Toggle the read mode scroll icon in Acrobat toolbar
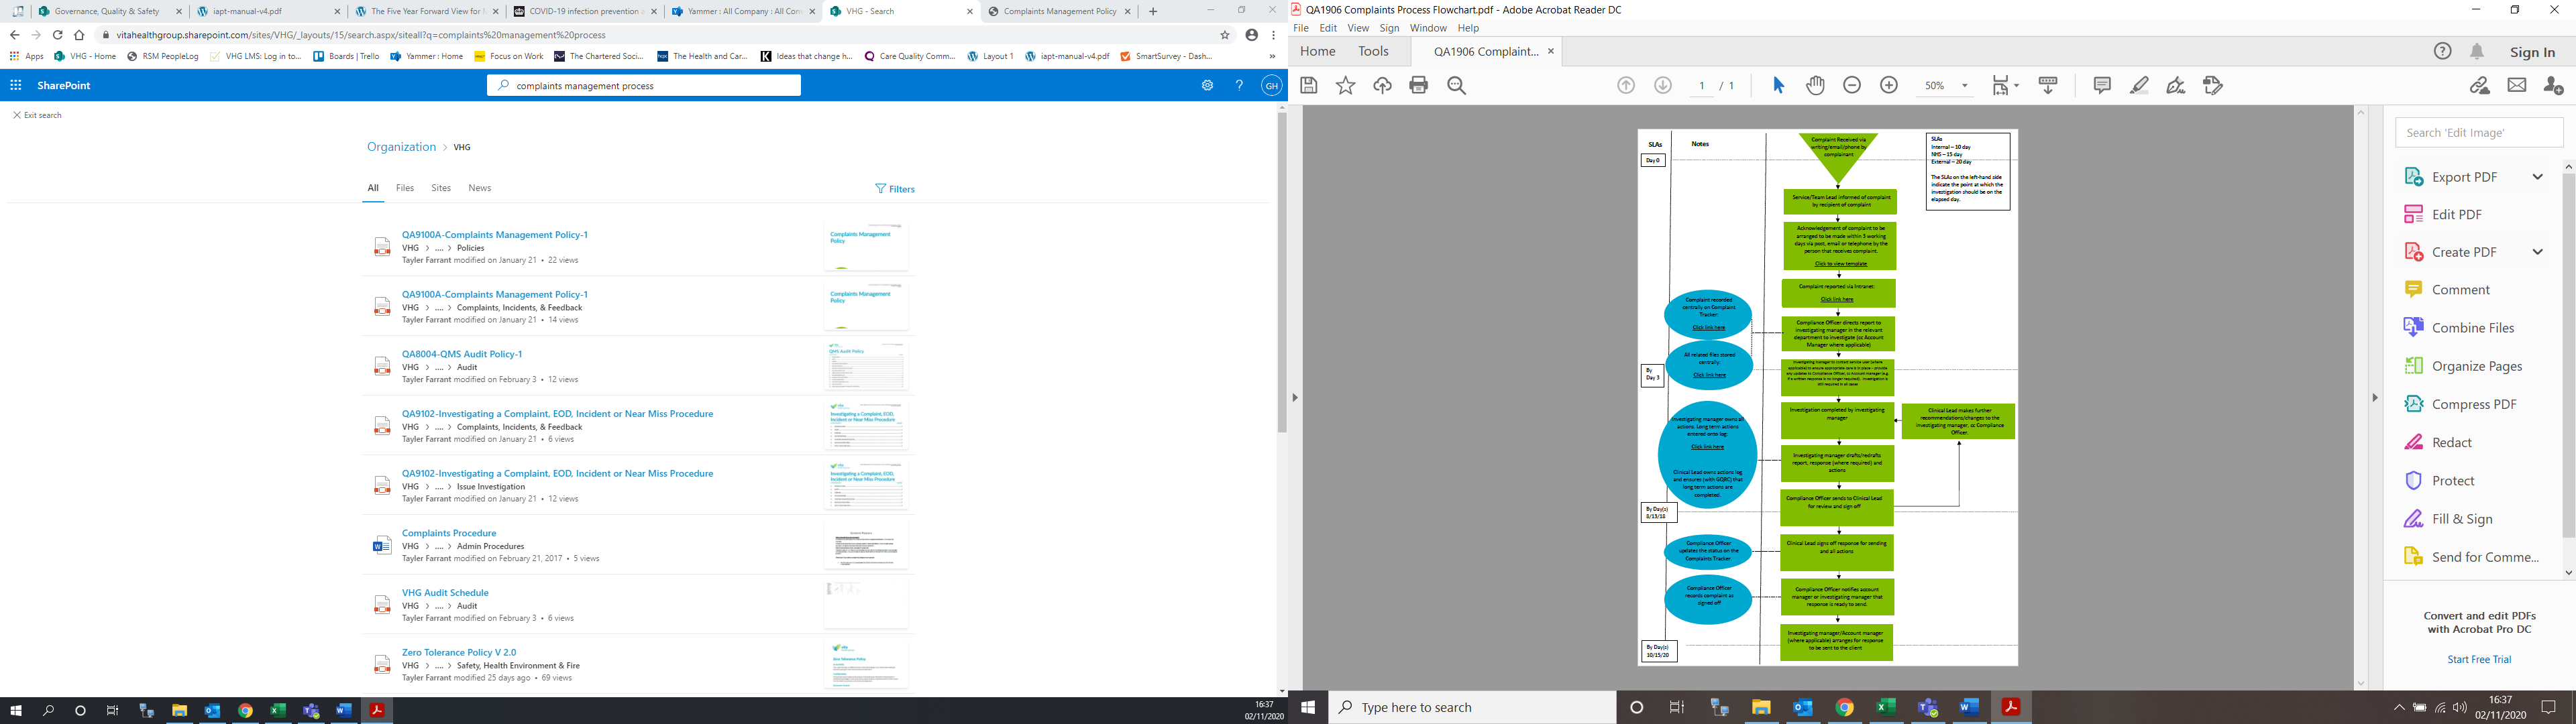Screen dimensions: 2576x724 [x=2048, y=86]
